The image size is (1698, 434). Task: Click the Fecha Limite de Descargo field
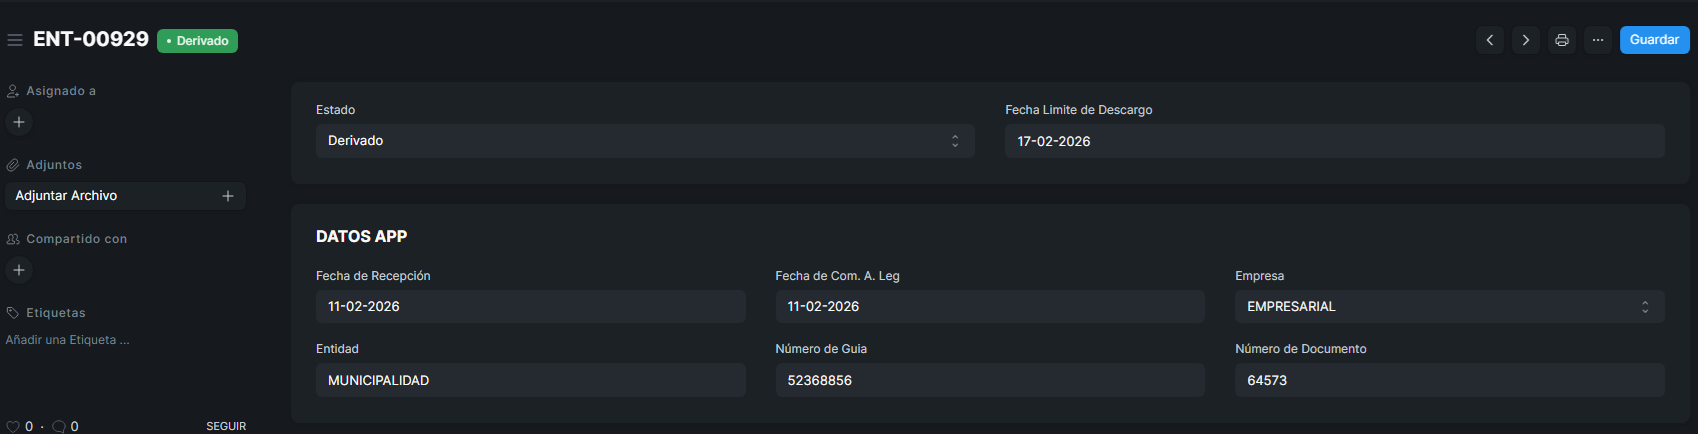tap(1334, 141)
